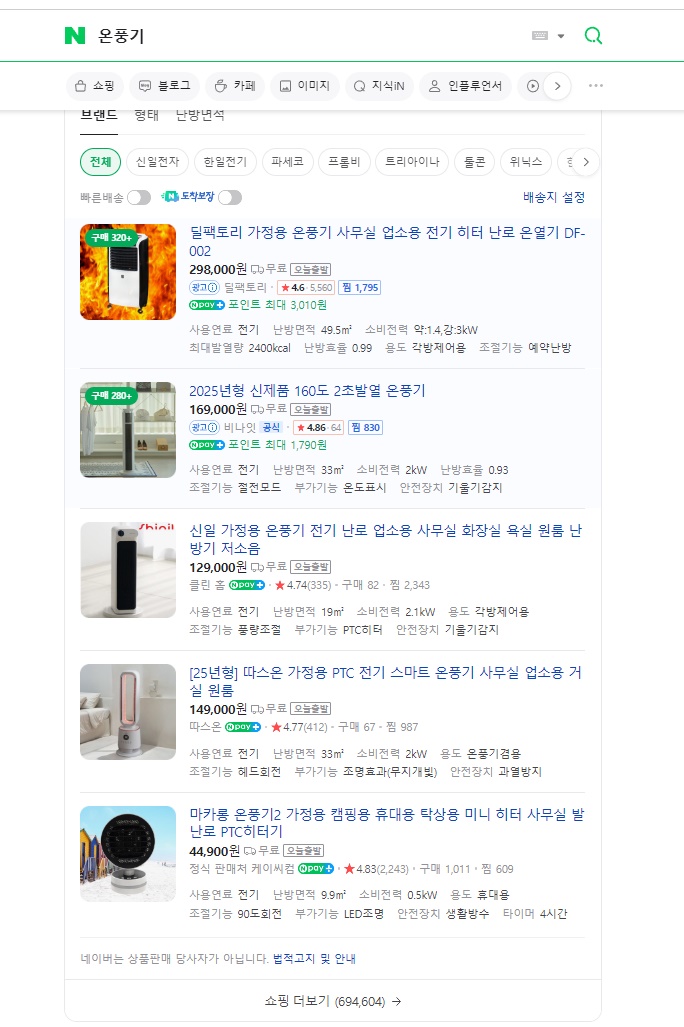This screenshot has height=1027, width=684.
Task: Open 배송지 설정 link
Action: coord(554,197)
